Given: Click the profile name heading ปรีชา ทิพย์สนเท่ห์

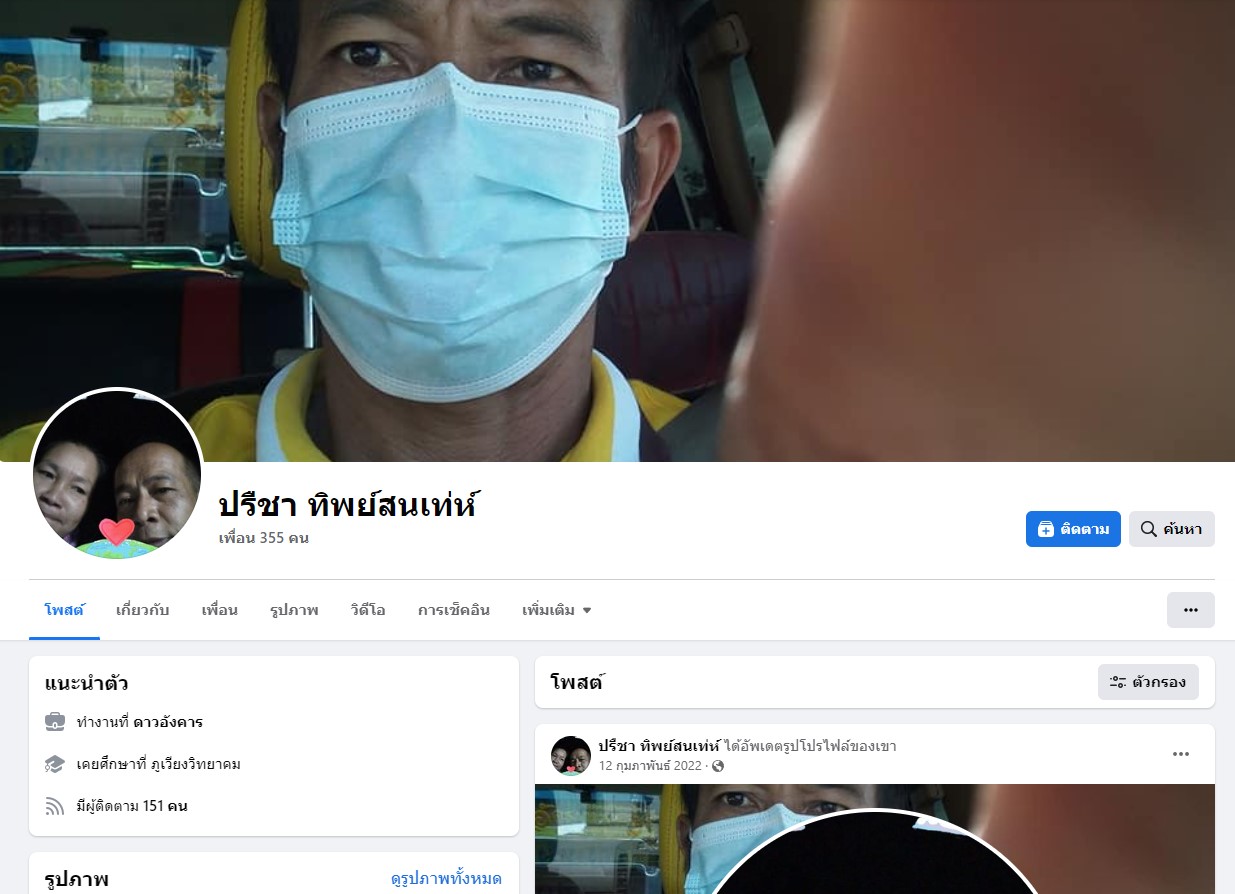Looking at the screenshot, I should point(347,504).
